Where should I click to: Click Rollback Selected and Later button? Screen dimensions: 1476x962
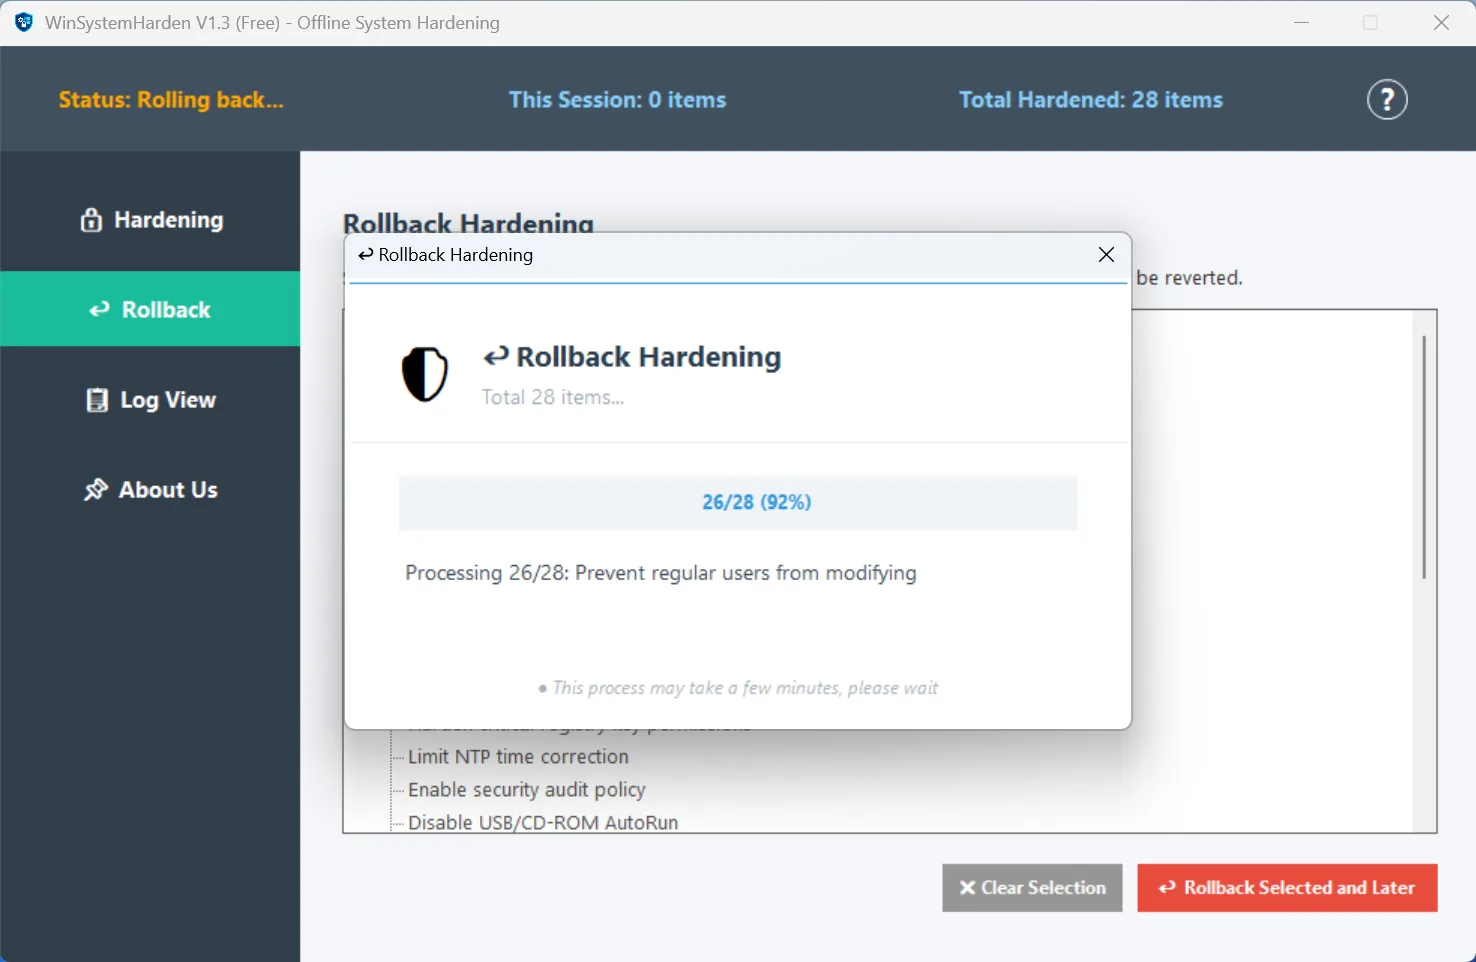1287,888
